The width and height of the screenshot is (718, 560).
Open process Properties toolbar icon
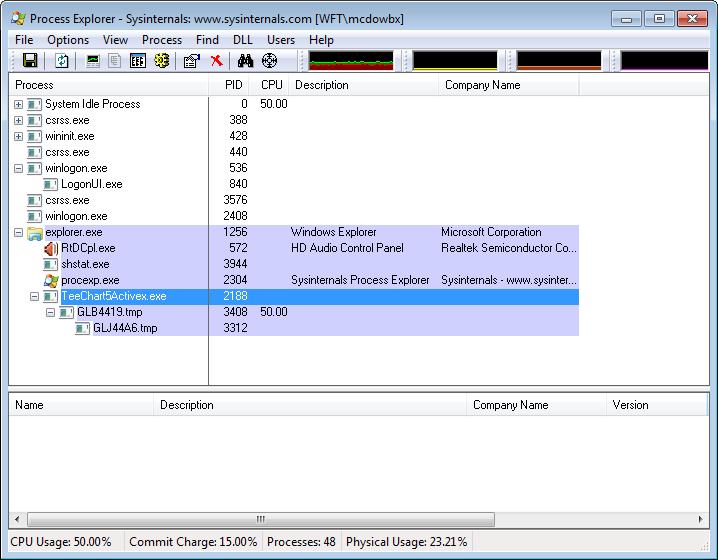coord(192,60)
